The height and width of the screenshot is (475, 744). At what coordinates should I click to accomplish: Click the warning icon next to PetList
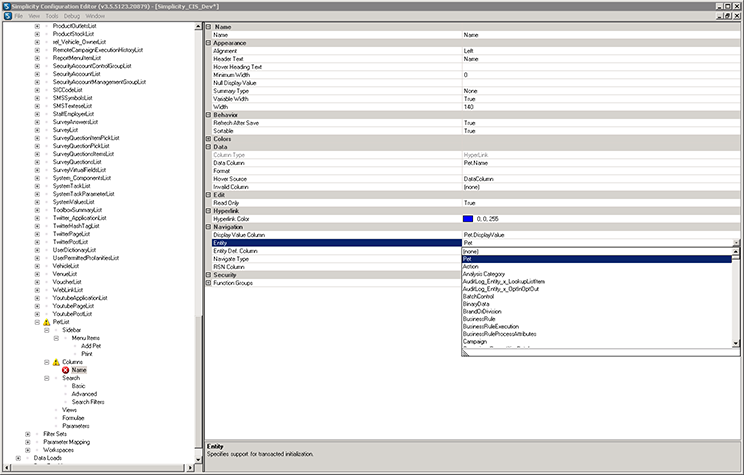click(46, 322)
